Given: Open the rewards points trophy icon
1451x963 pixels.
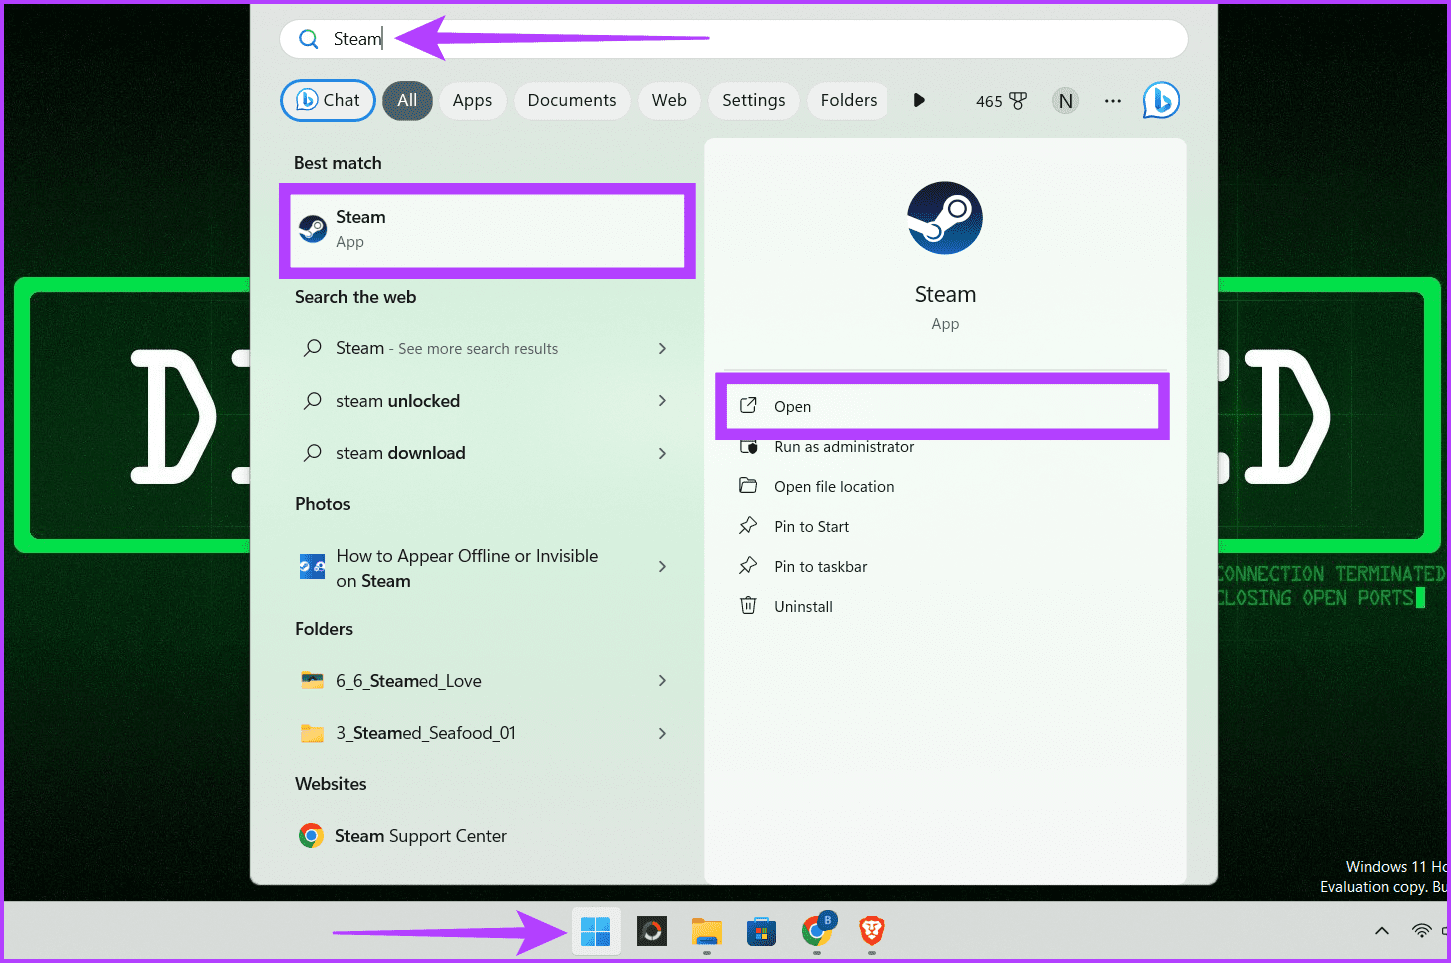Looking at the screenshot, I should 1017,101.
